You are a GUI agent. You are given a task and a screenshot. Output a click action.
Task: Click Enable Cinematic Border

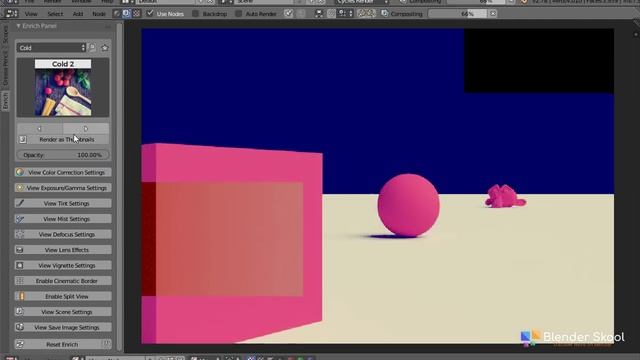coord(63,281)
